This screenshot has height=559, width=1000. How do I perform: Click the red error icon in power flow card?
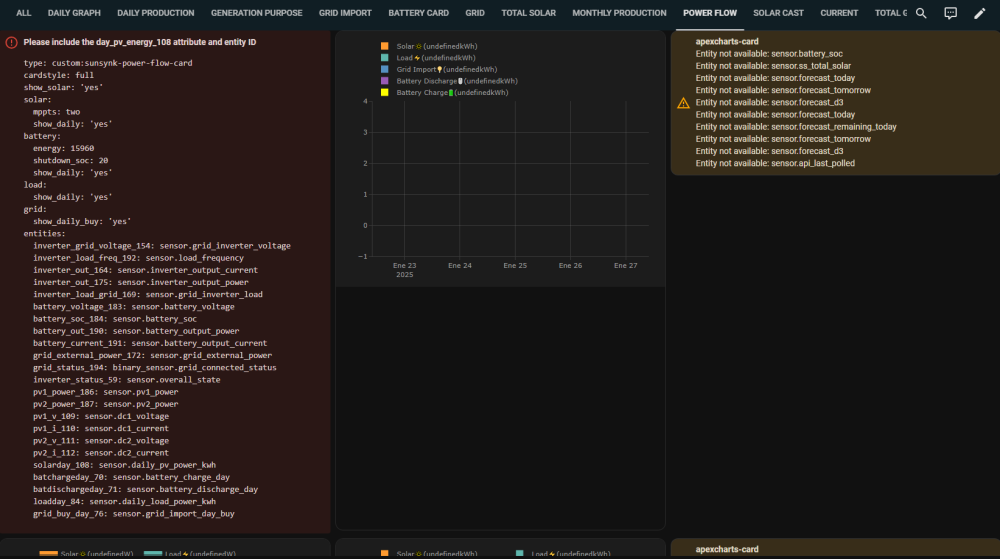click(11, 42)
